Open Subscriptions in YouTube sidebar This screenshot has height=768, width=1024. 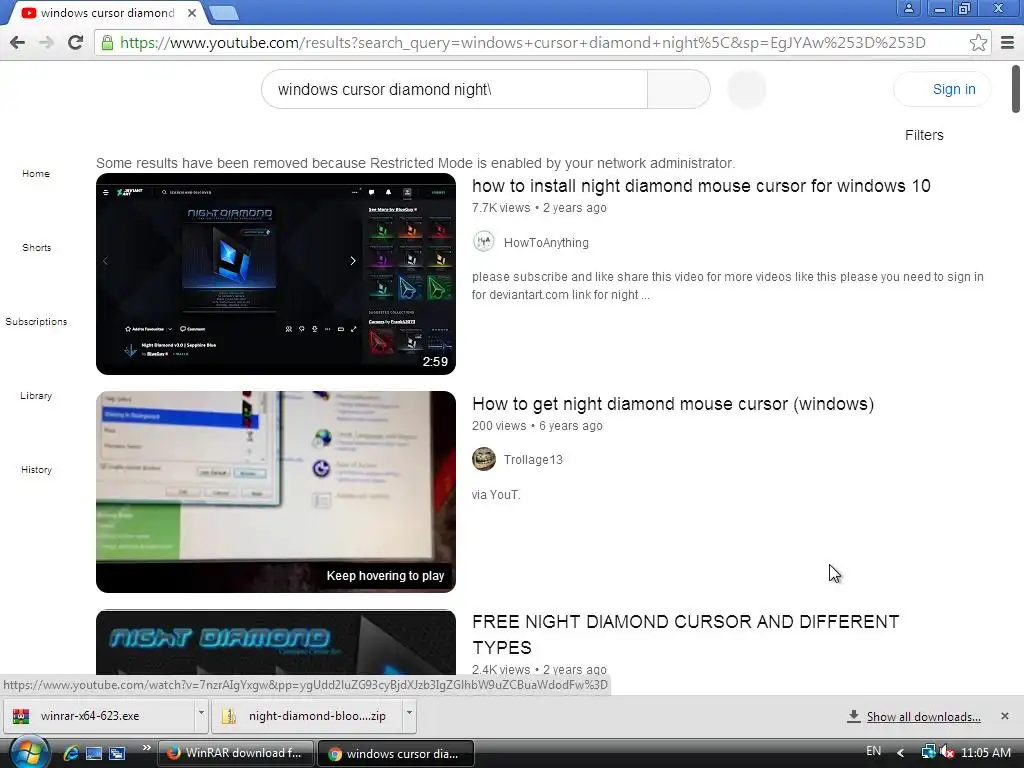(x=36, y=321)
